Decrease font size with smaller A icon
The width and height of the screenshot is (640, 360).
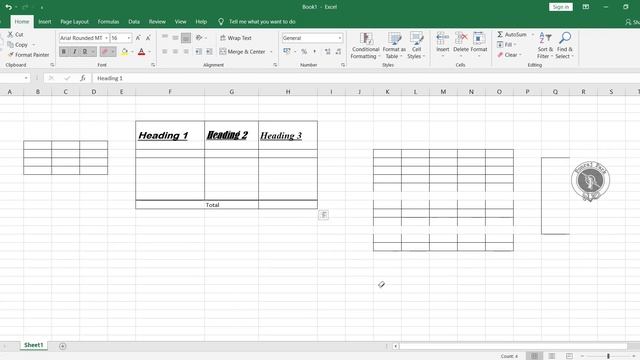[x=148, y=38]
